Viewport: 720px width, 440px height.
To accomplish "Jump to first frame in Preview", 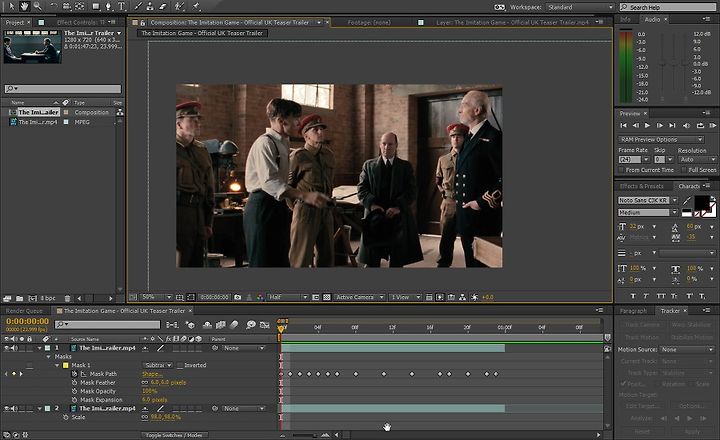I will pyautogui.click(x=623, y=125).
